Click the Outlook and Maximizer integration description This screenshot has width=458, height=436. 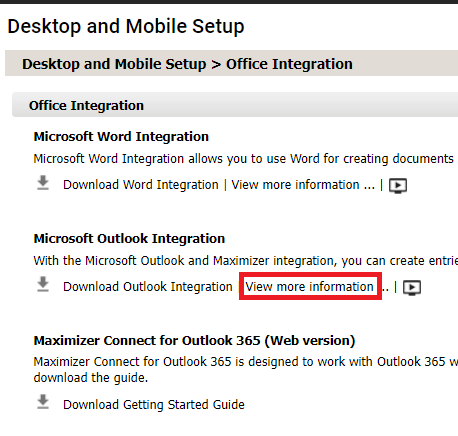coord(246,261)
